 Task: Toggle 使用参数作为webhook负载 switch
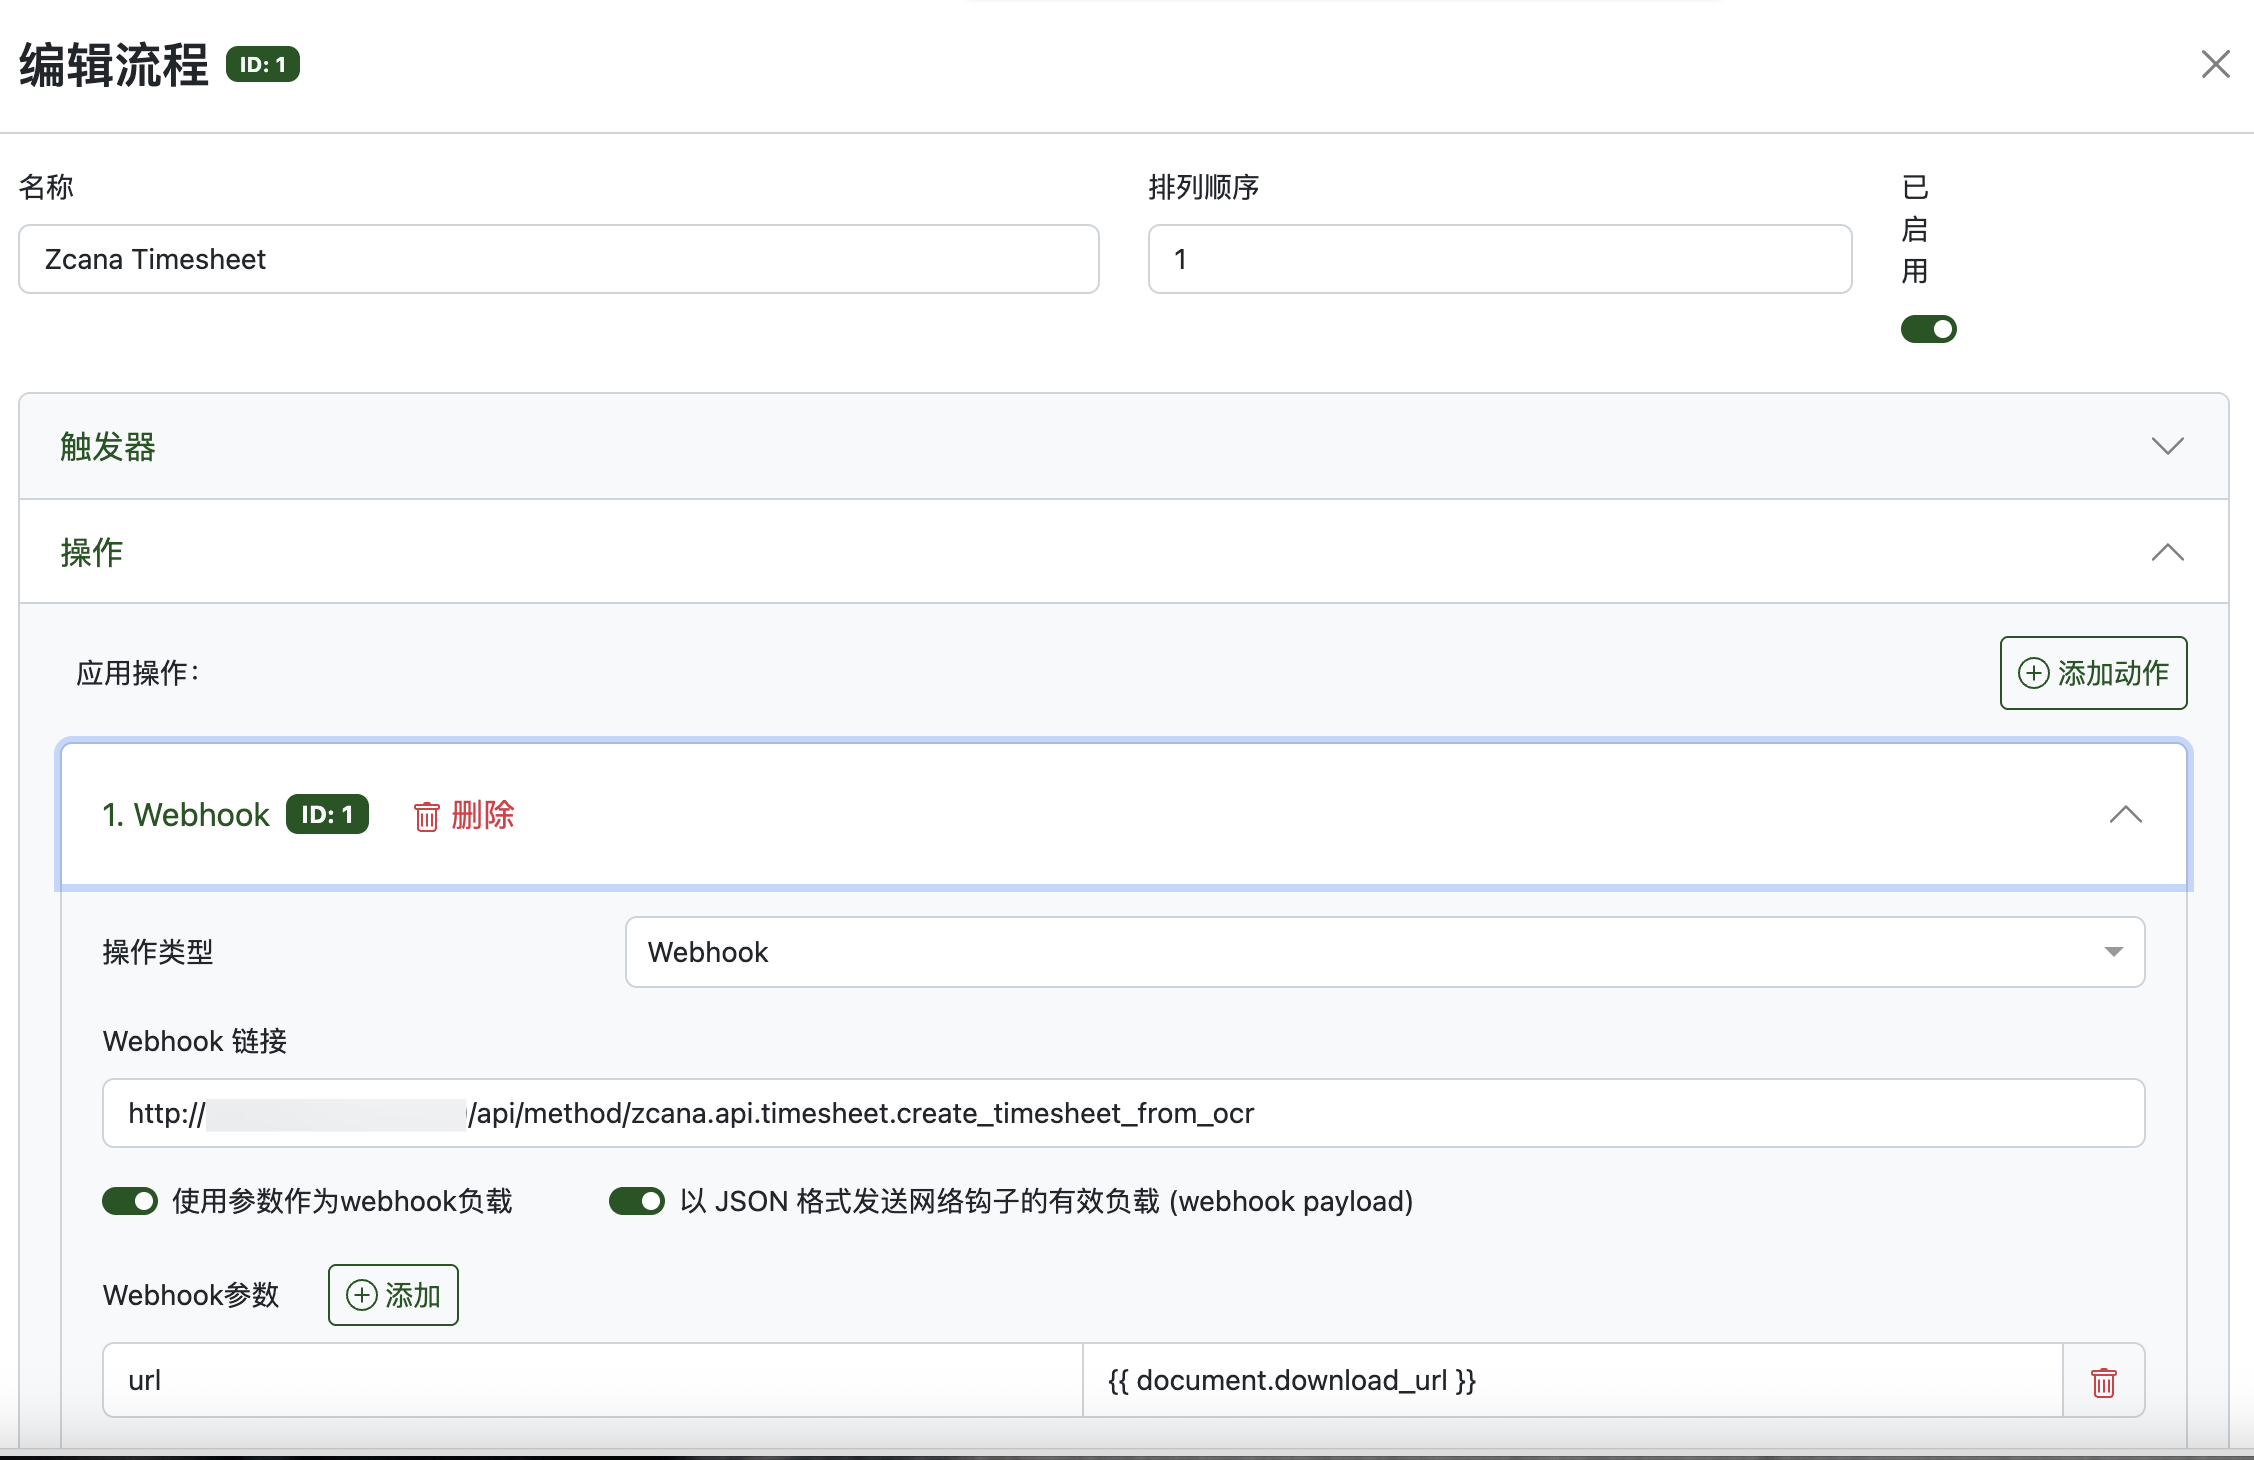130,1201
